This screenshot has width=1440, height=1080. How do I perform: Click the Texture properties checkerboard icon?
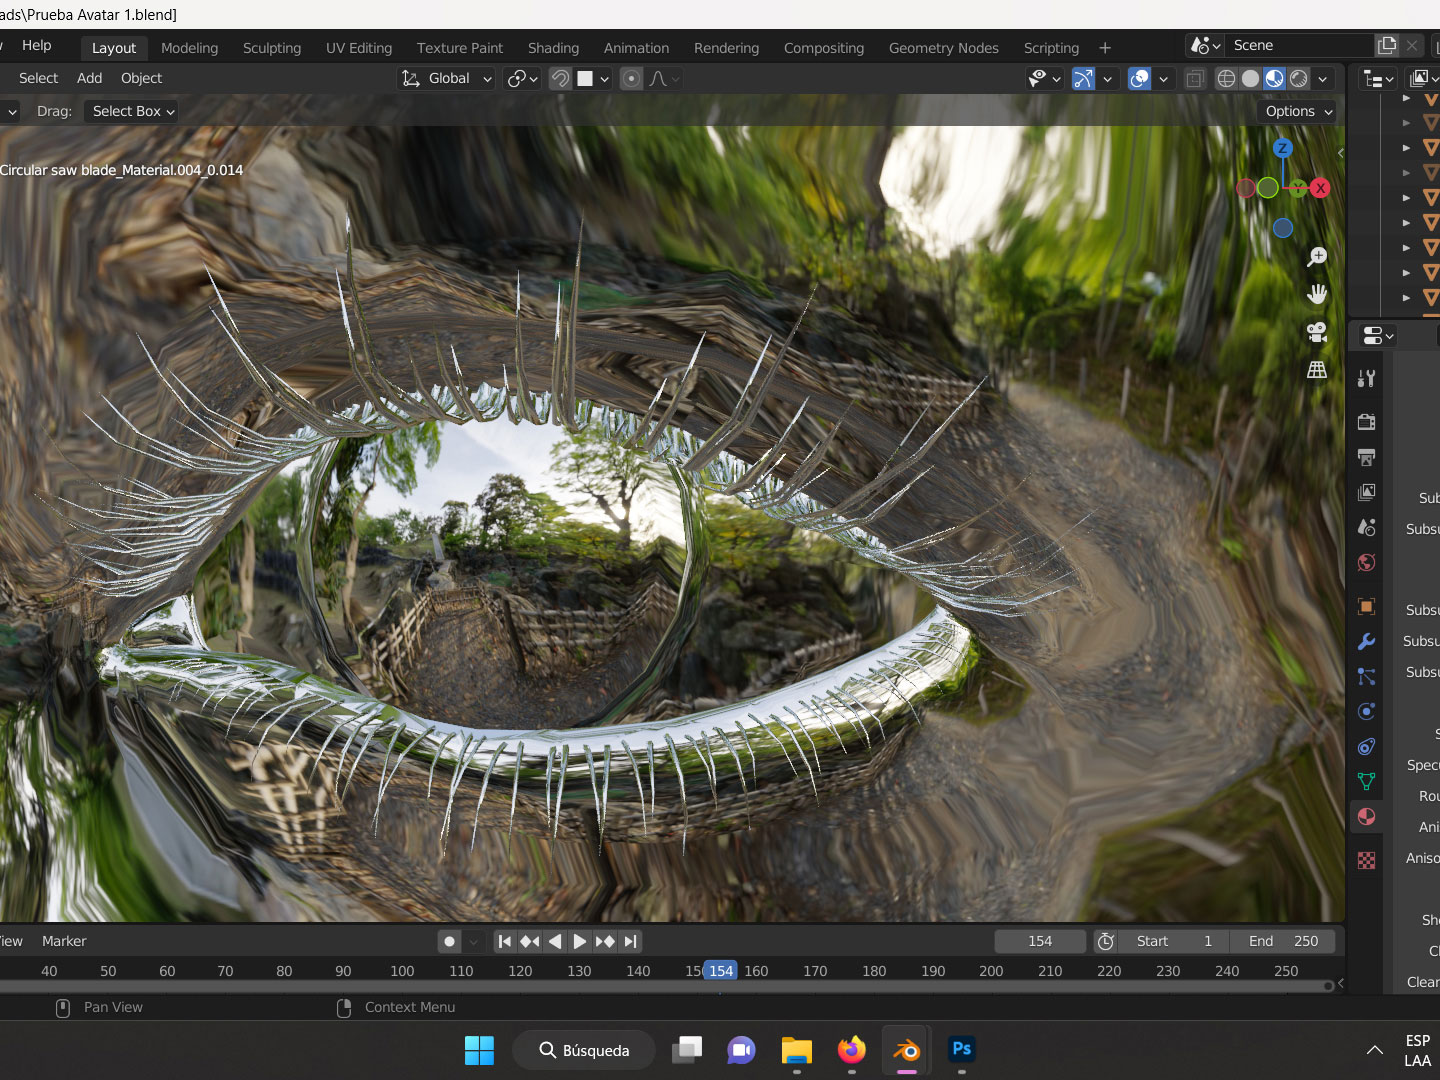click(x=1366, y=860)
